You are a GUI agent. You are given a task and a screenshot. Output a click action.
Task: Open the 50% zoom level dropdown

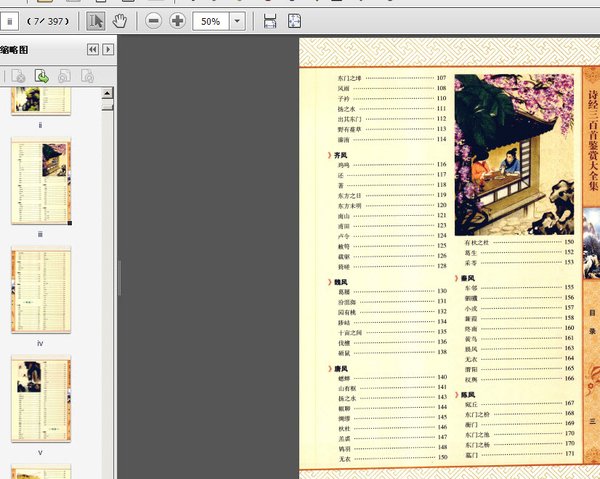tap(237, 21)
